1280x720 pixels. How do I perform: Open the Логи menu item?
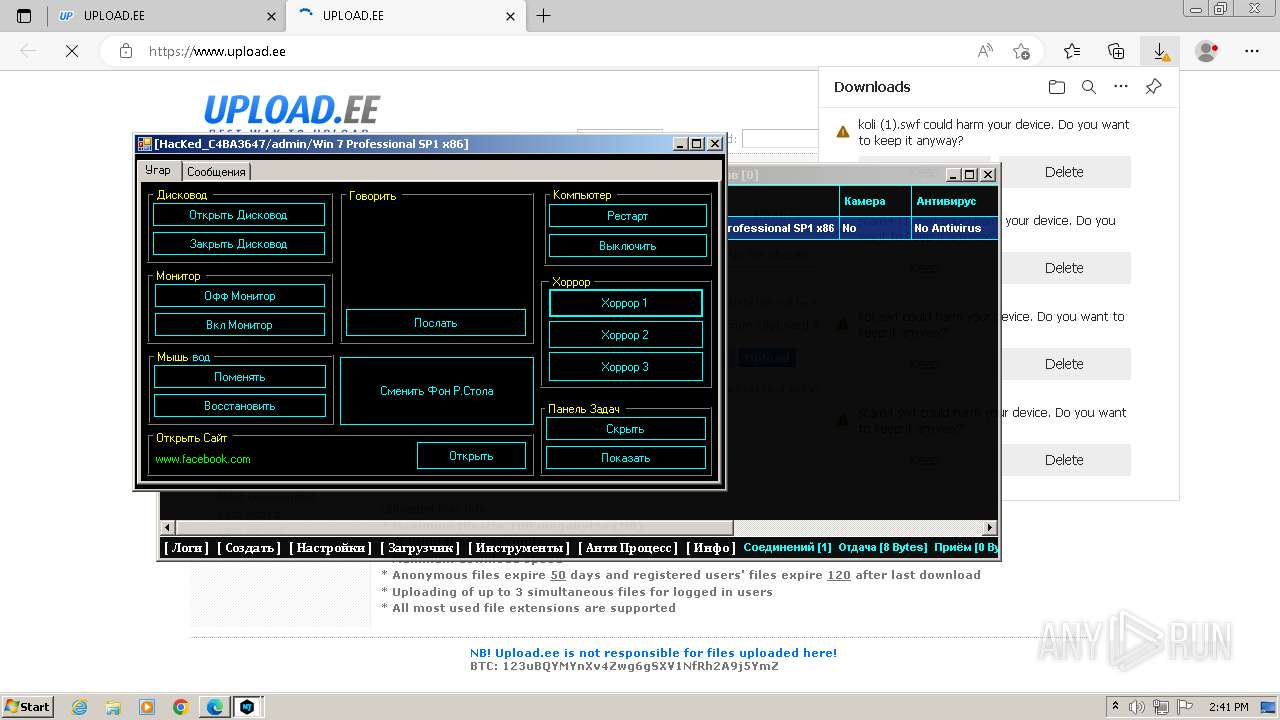click(186, 548)
